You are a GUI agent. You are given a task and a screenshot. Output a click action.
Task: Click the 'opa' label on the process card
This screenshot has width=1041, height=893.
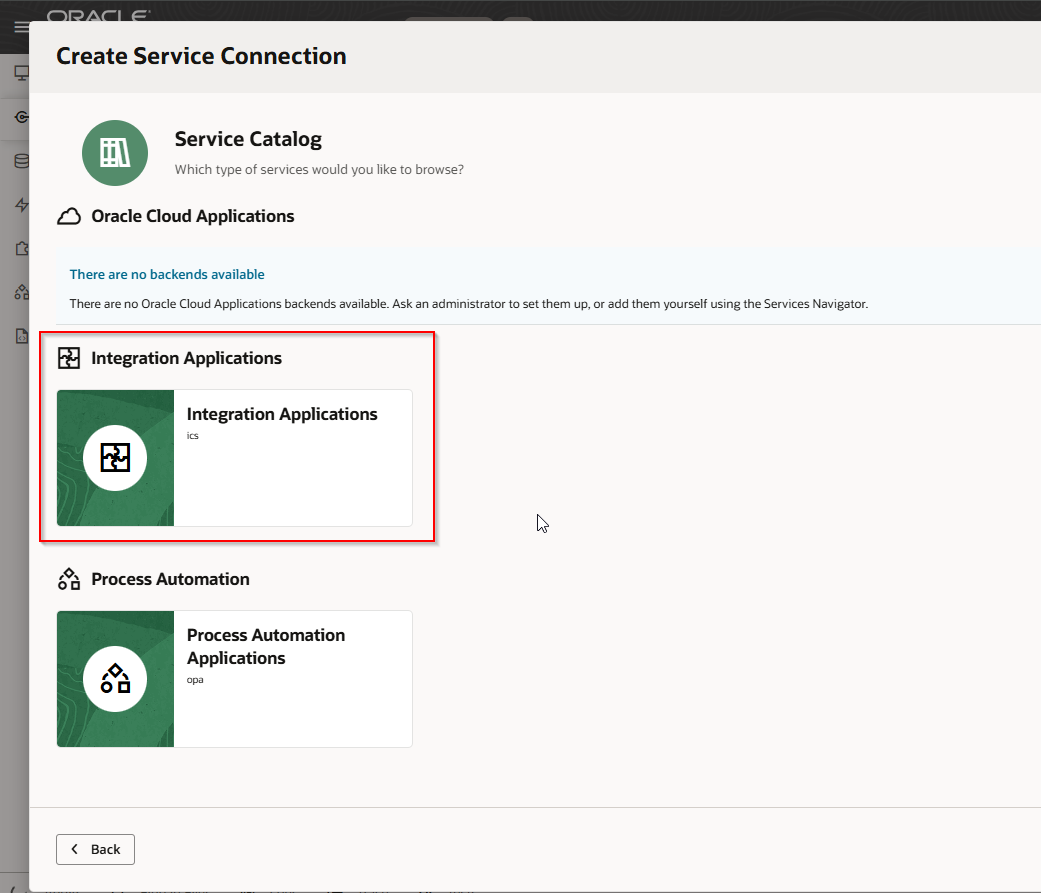click(195, 680)
